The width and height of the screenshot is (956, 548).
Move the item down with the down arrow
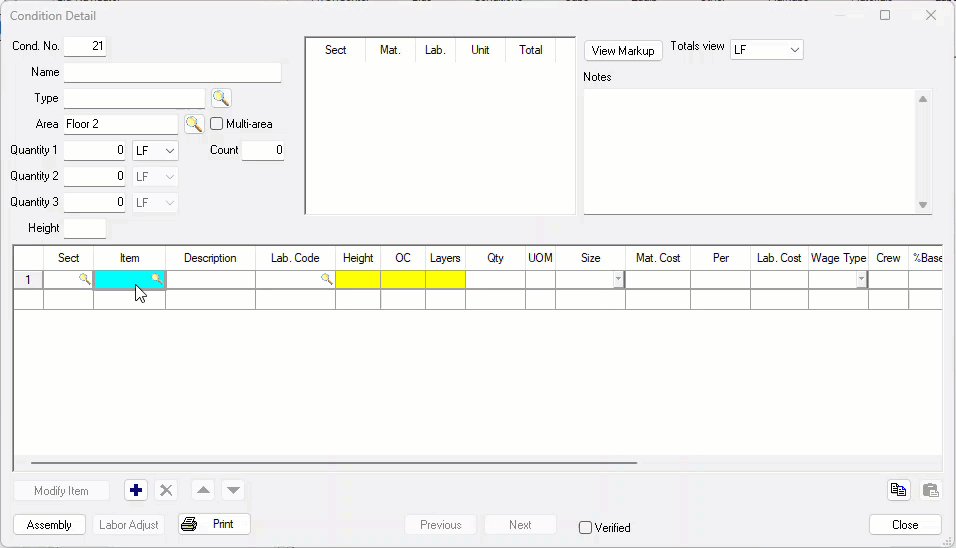(x=233, y=490)
